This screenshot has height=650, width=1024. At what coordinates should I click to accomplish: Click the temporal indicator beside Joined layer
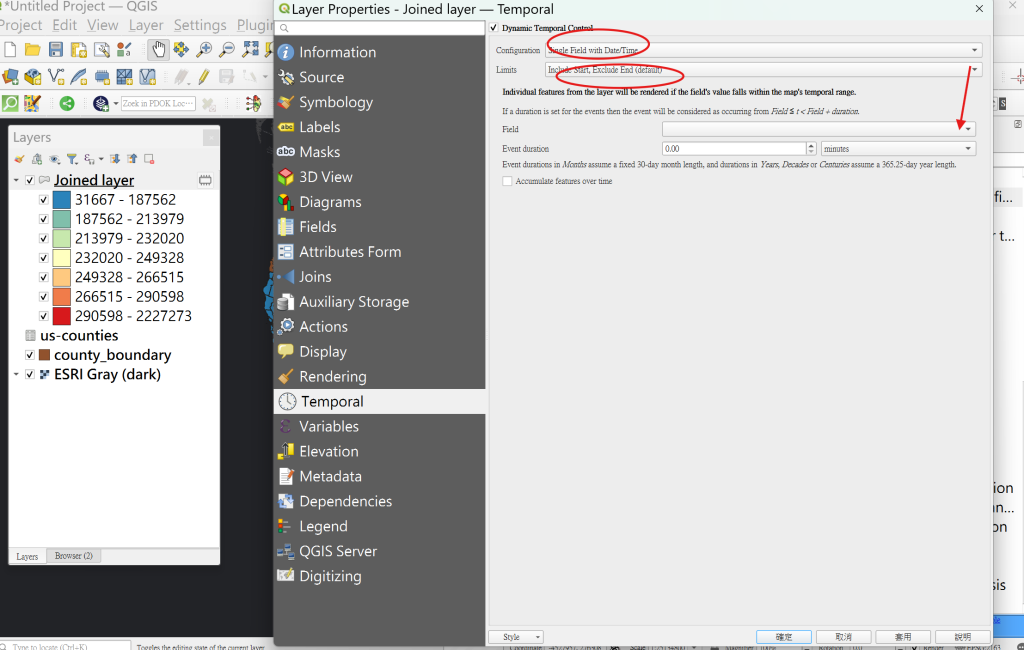click(x=205, y=180)
